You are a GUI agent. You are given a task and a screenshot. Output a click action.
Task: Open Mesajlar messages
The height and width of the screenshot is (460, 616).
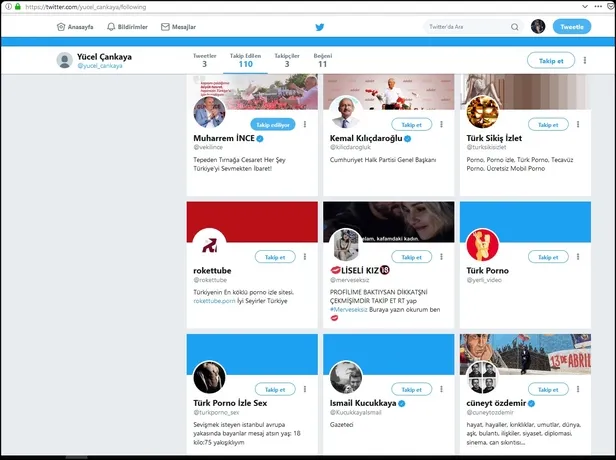(178, 27)
